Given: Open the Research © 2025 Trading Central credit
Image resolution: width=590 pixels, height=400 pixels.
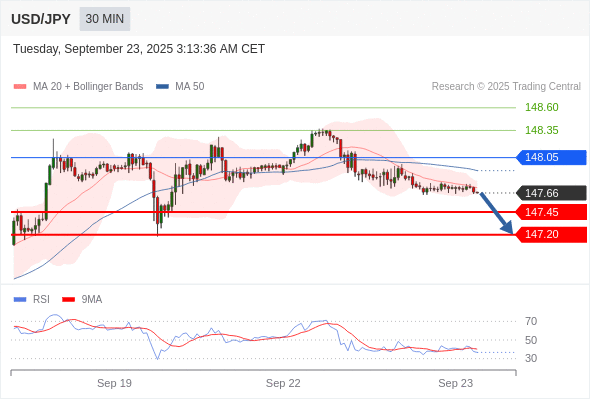Looking at the screenshot, I should [506, 87].
